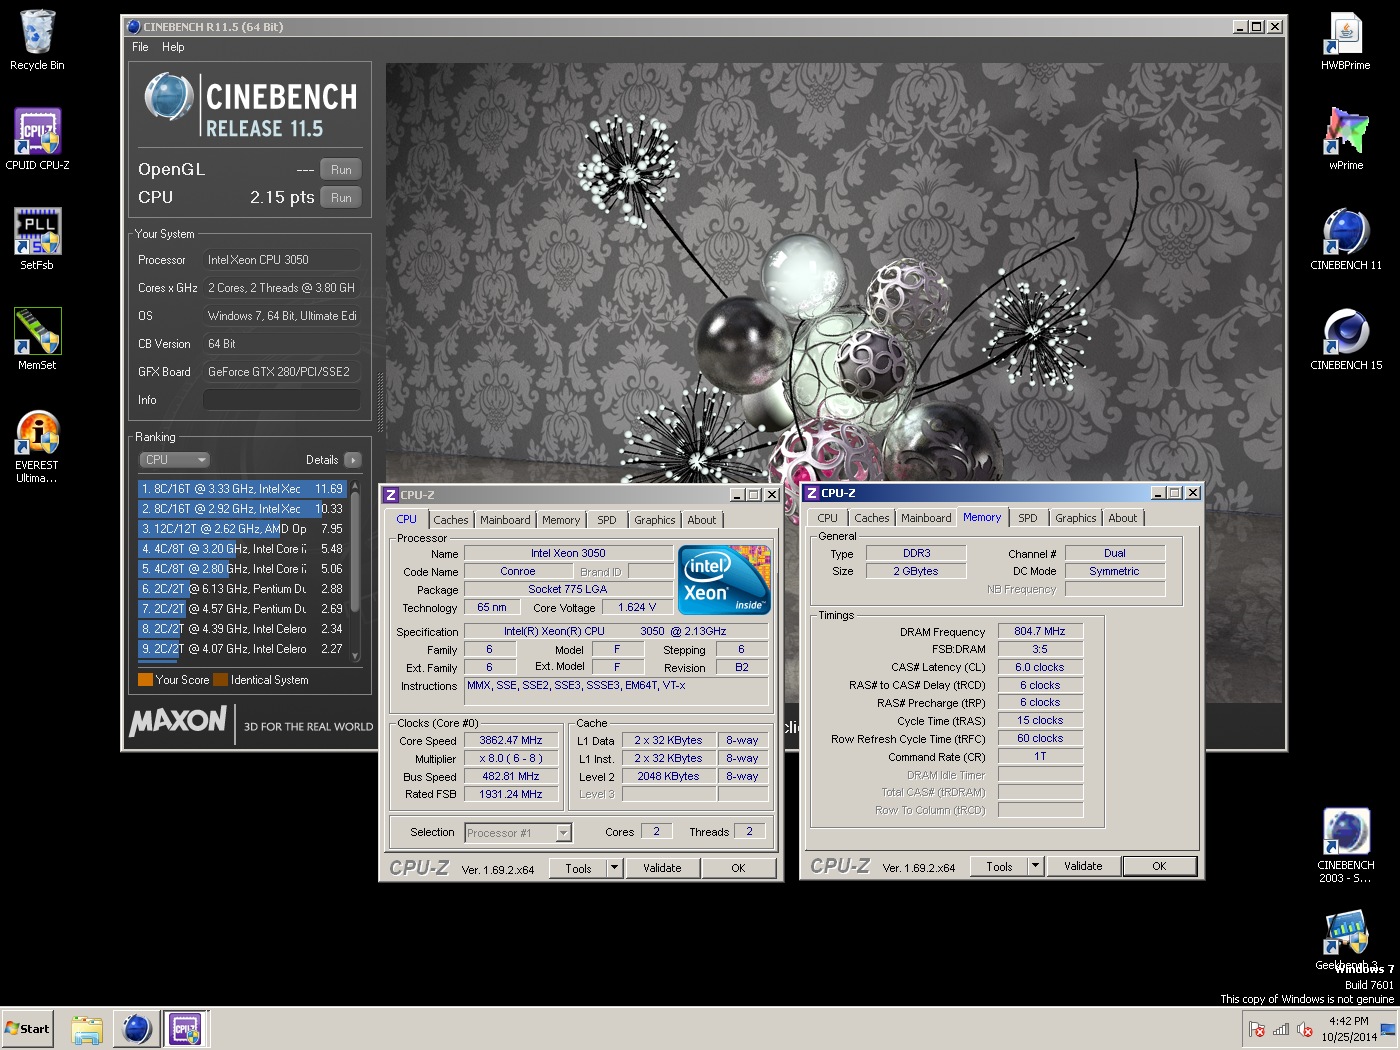Switch to About tab in right CPU-Z
Viewport: 1400px width, 1050px height.
click(1123, 518)
